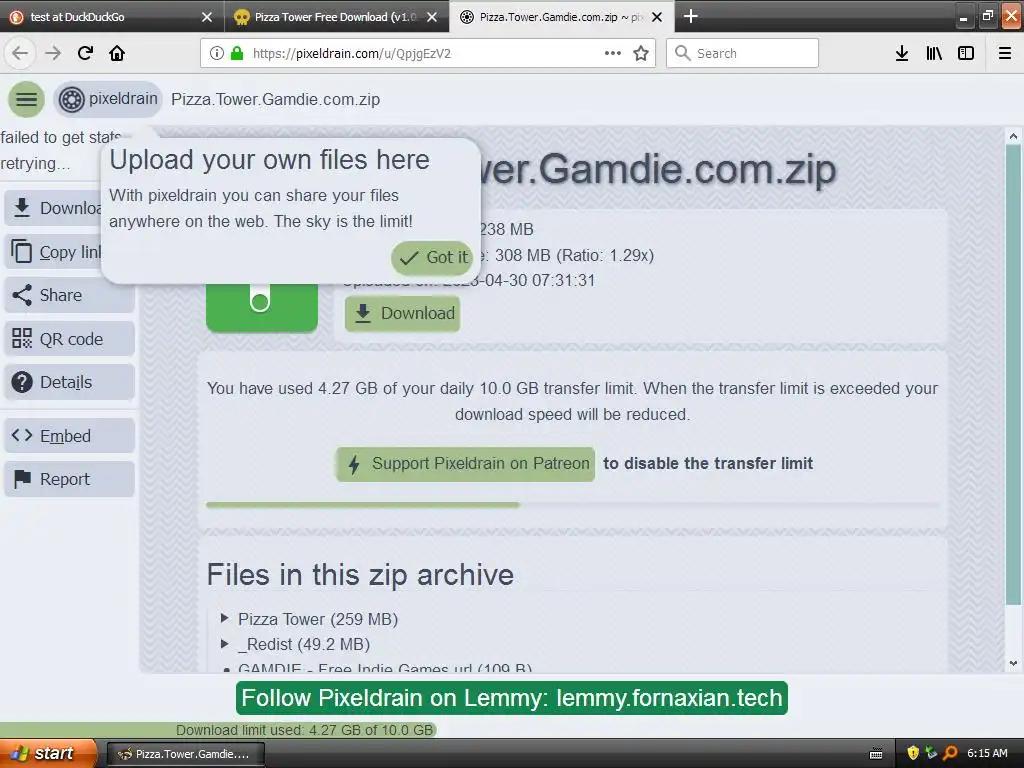This screenshot has height=768, width=1024.
Task: Open Firefox application menu
Action: [x=1005, y=53]
